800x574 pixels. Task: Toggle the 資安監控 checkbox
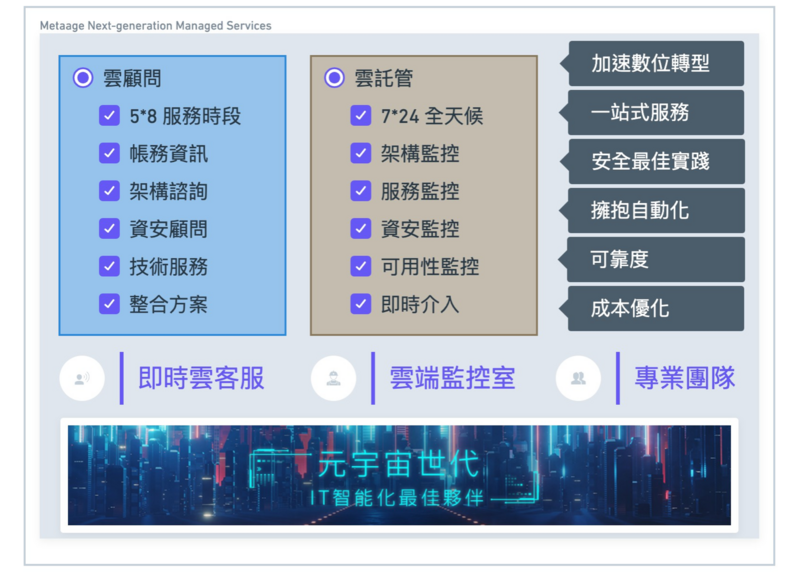point(361,229)
